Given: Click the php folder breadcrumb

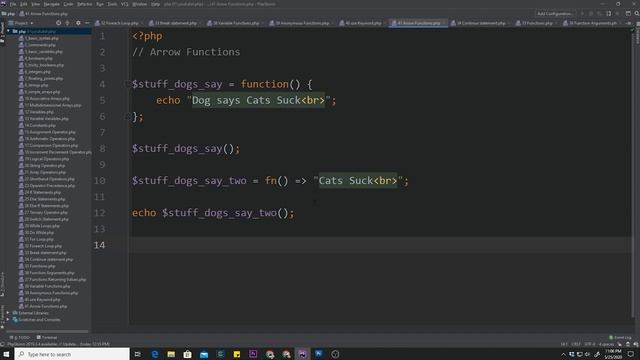Looking at the screenshot, I should [x=8, y=13].
